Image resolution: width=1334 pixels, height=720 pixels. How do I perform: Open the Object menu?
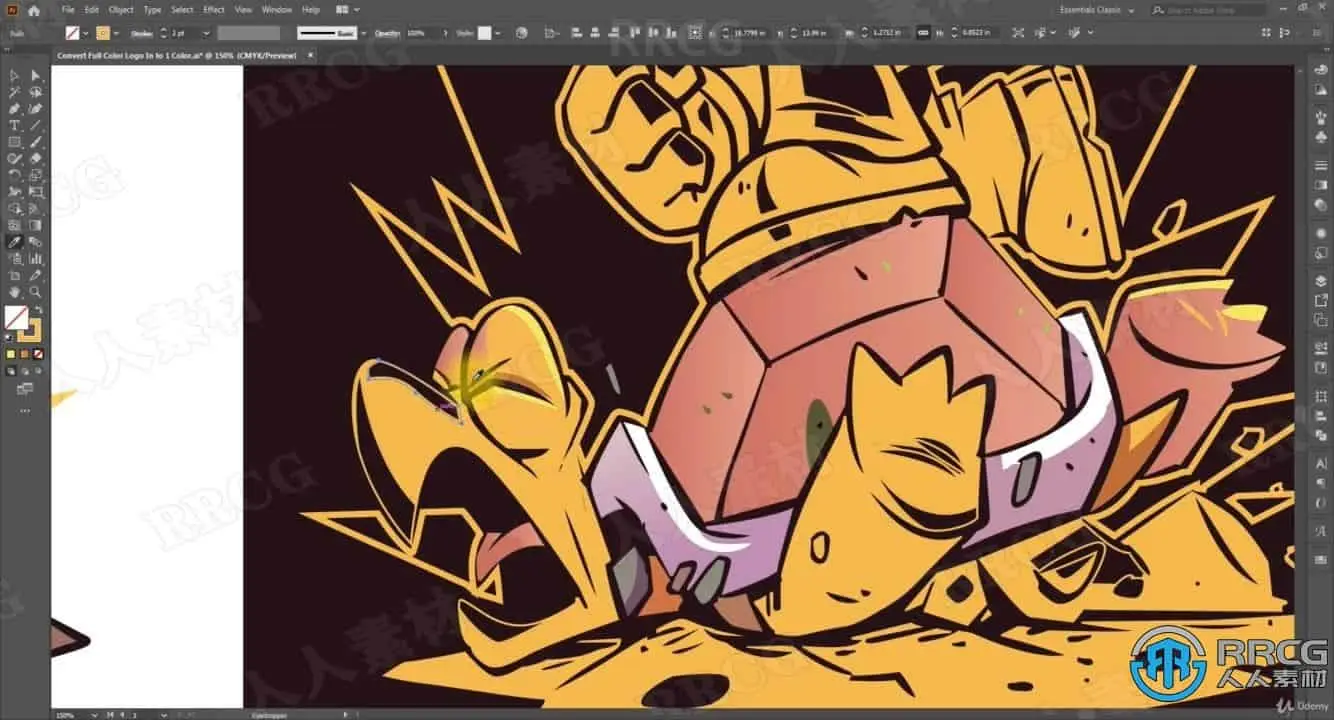click(x=121, y=10)
